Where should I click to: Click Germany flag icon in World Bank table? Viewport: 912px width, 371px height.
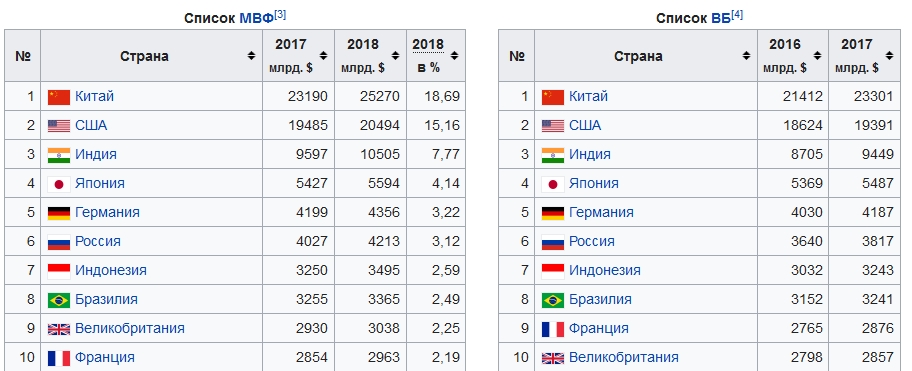(553, 213)
